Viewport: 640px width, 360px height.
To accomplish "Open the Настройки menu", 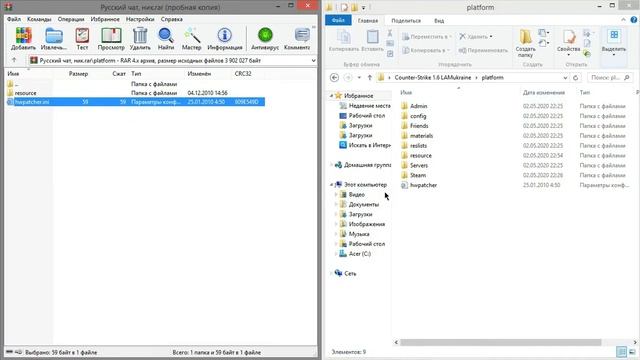I will pyautogui.click(x=140, y=19).
